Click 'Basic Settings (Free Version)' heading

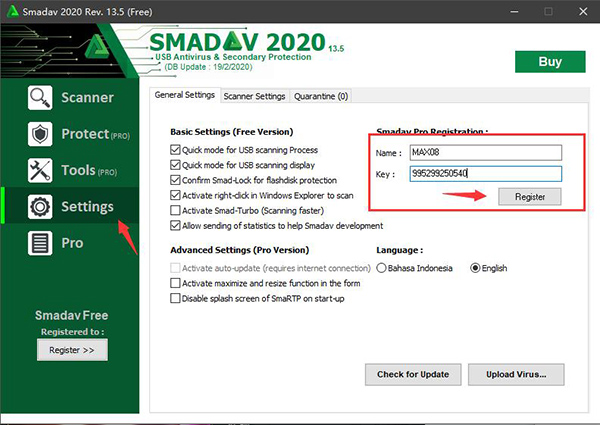[232, 132]
